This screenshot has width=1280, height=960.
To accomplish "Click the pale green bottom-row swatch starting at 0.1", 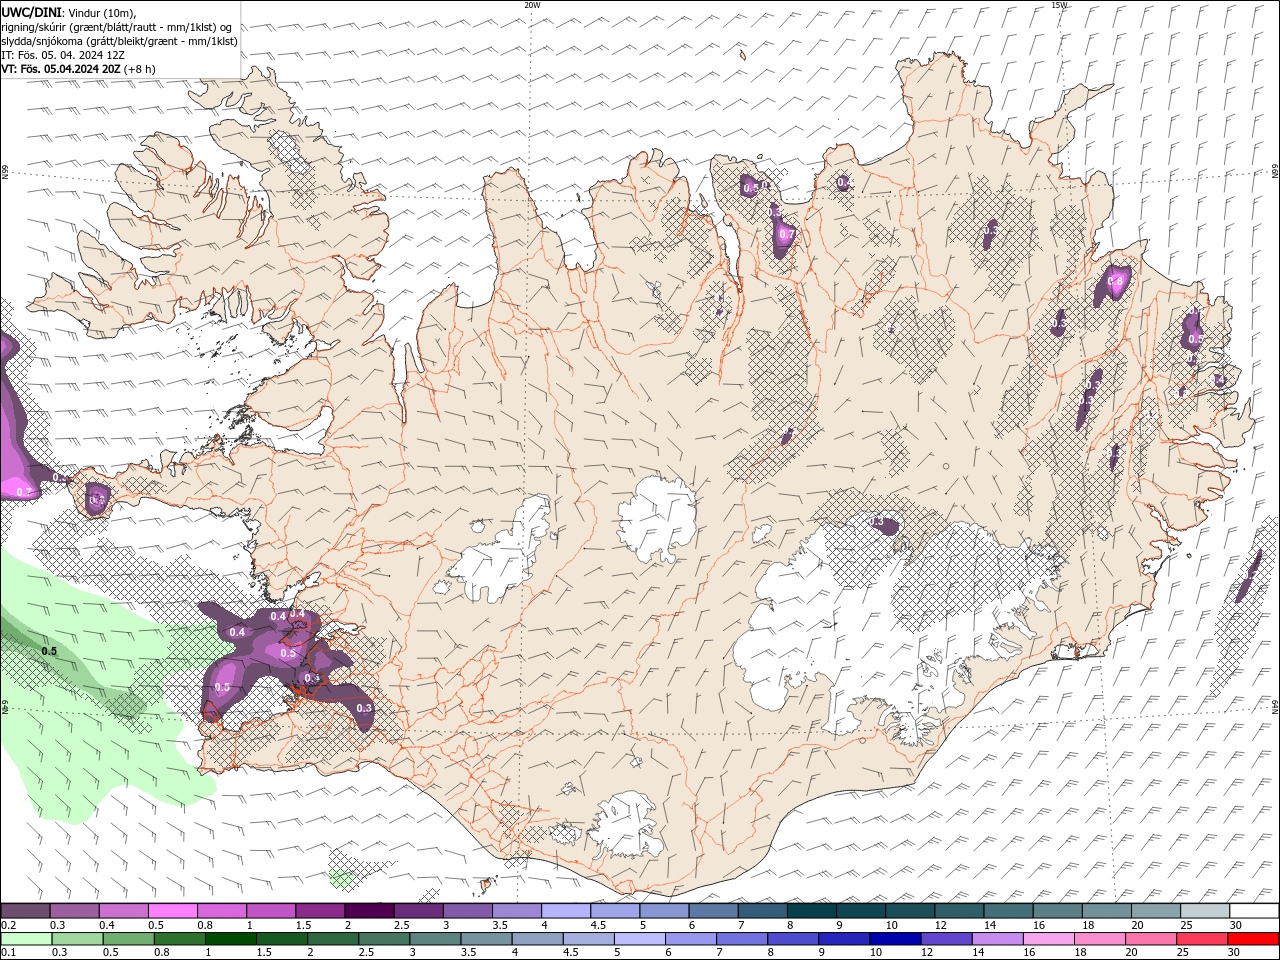I will pos(26,939).
